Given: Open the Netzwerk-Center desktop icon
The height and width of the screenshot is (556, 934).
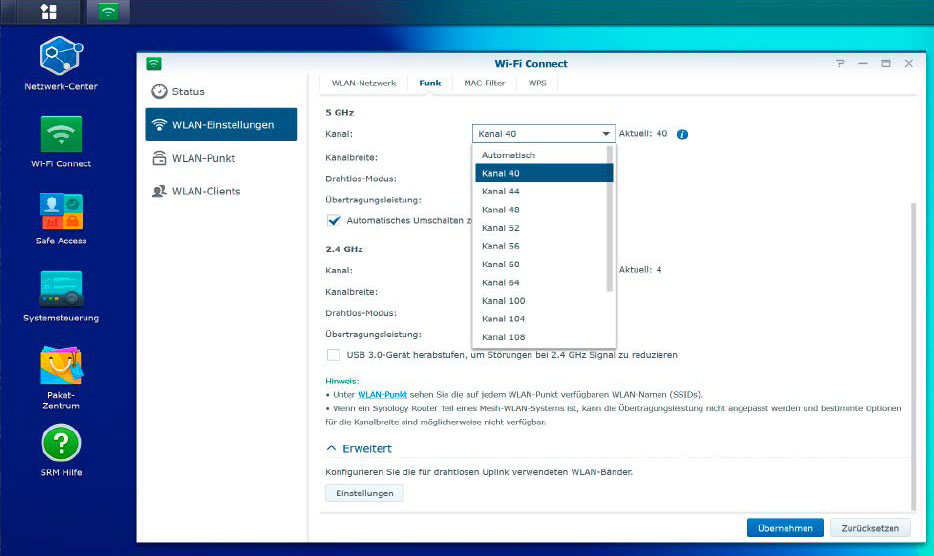Looking at the screenshot, I should pyautogui.click(x=61, y=64).
